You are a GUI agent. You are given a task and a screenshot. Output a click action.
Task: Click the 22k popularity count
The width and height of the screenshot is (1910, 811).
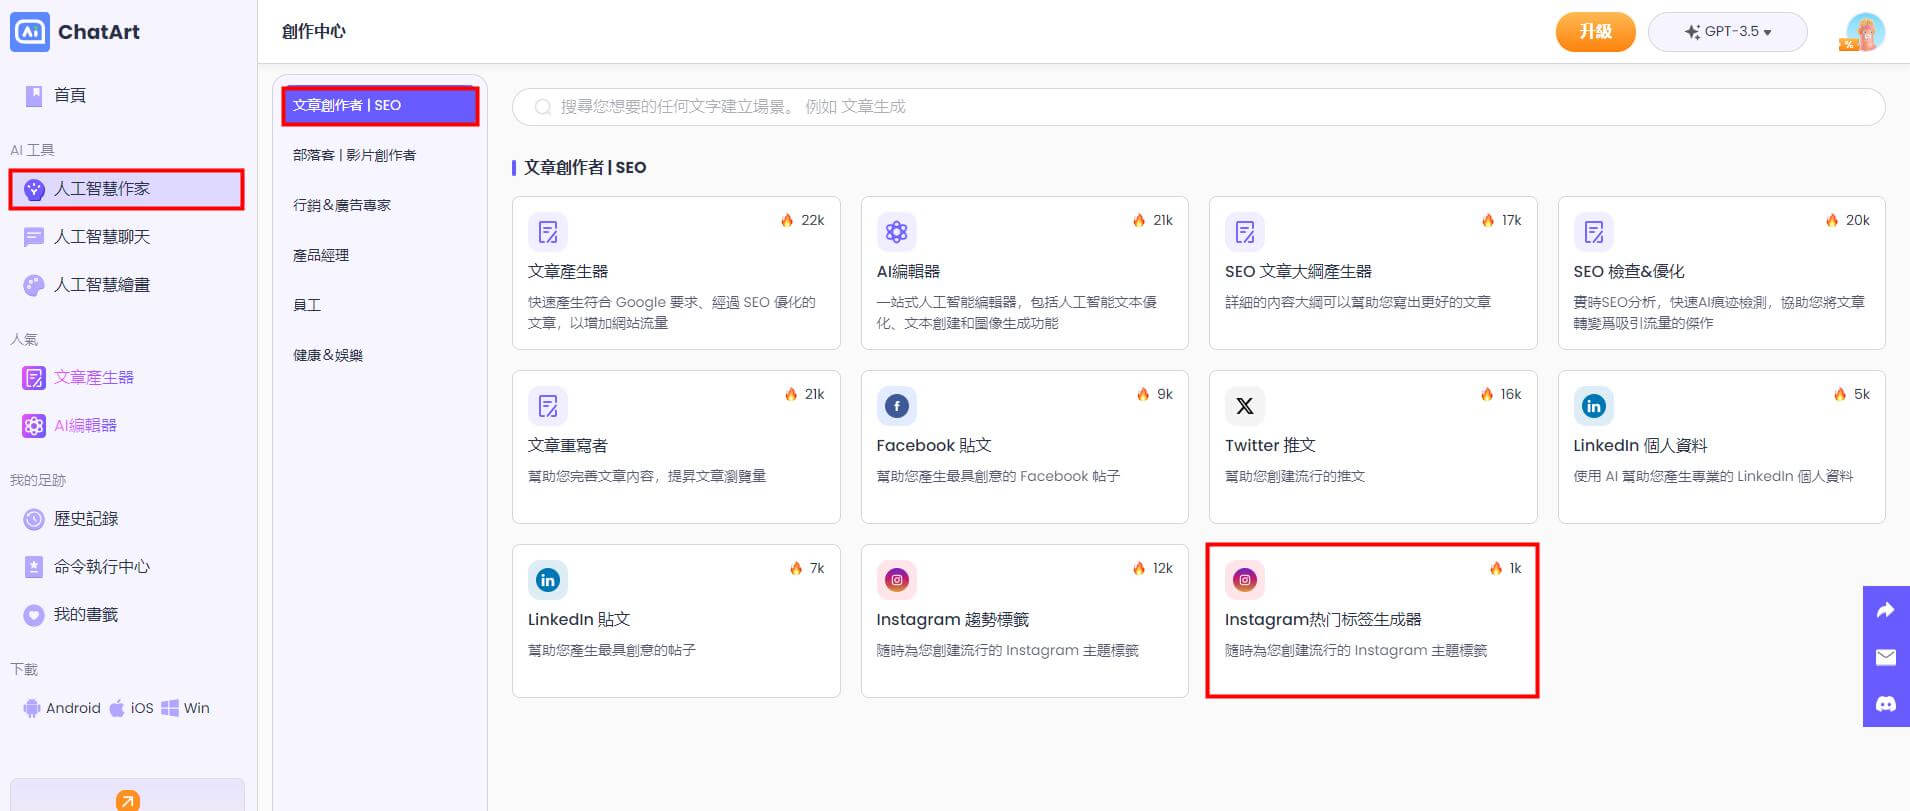(x=812, y=220)
